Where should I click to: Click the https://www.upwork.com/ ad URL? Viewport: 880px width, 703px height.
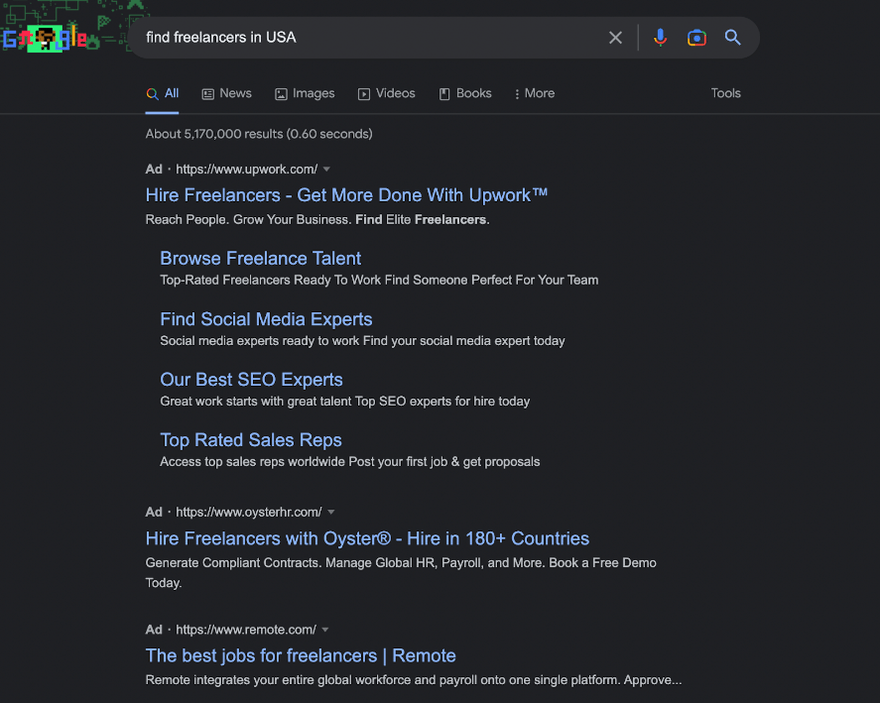[x=246, y=169]
